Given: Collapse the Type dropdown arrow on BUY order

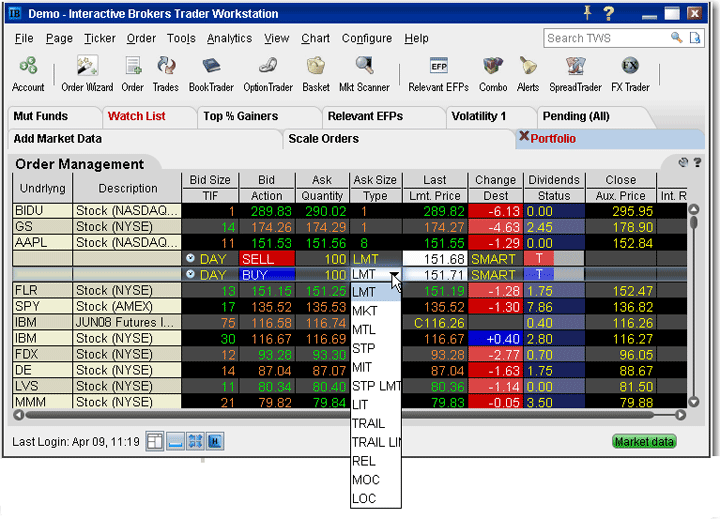Looking at the screenshot, I should tap(394, 274).
